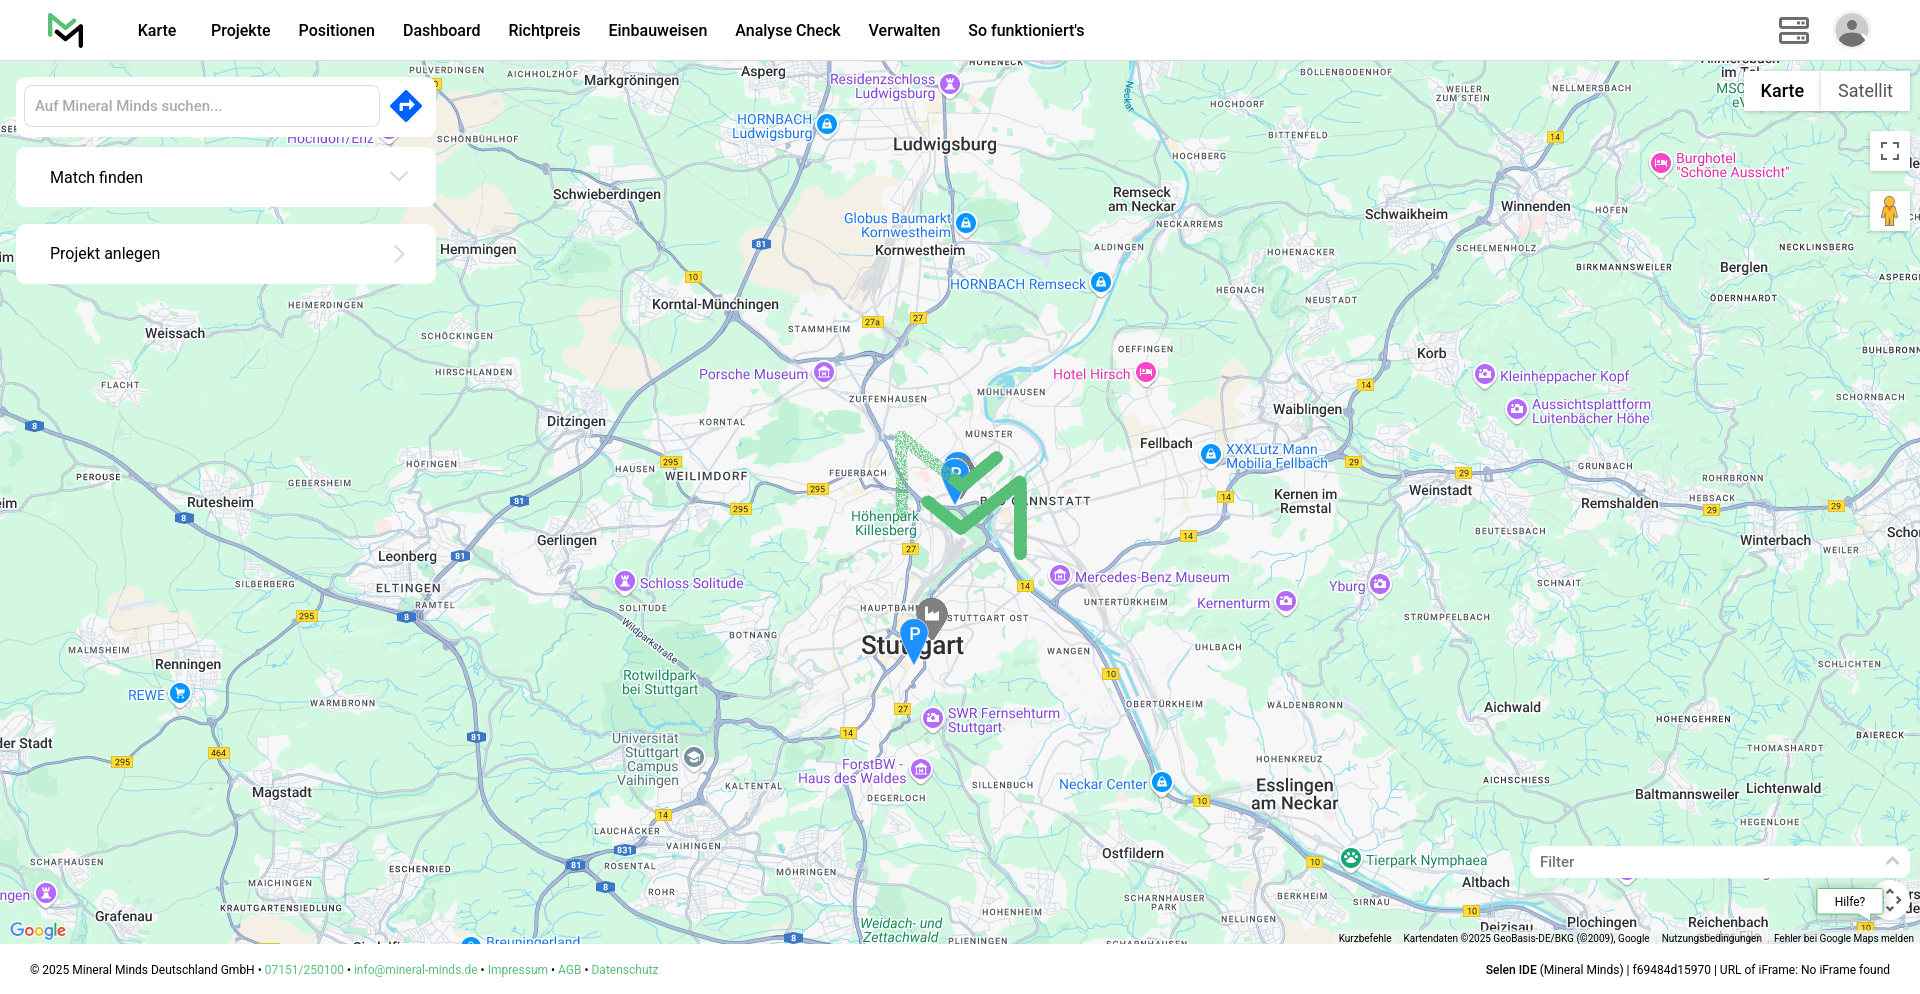The width and height of the screenshot is (1920, 994).
Task: Focus the Mineral Minds search field
Action: pyautogui.click(x=202, y=106)
